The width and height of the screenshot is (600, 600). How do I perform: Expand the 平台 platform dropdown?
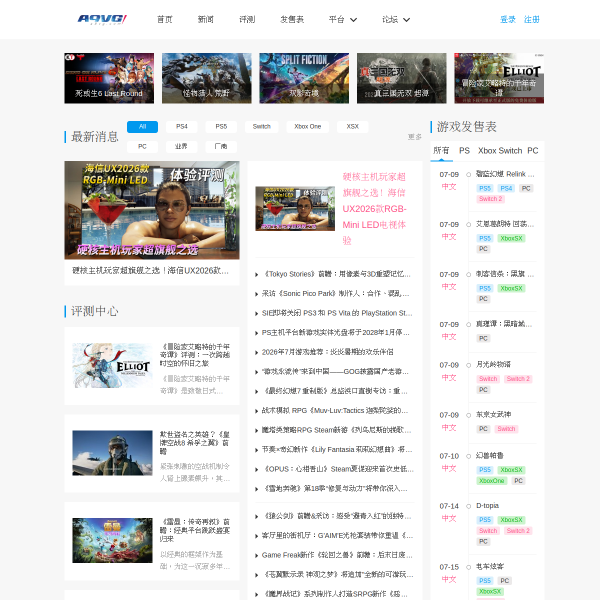point(342,20)
